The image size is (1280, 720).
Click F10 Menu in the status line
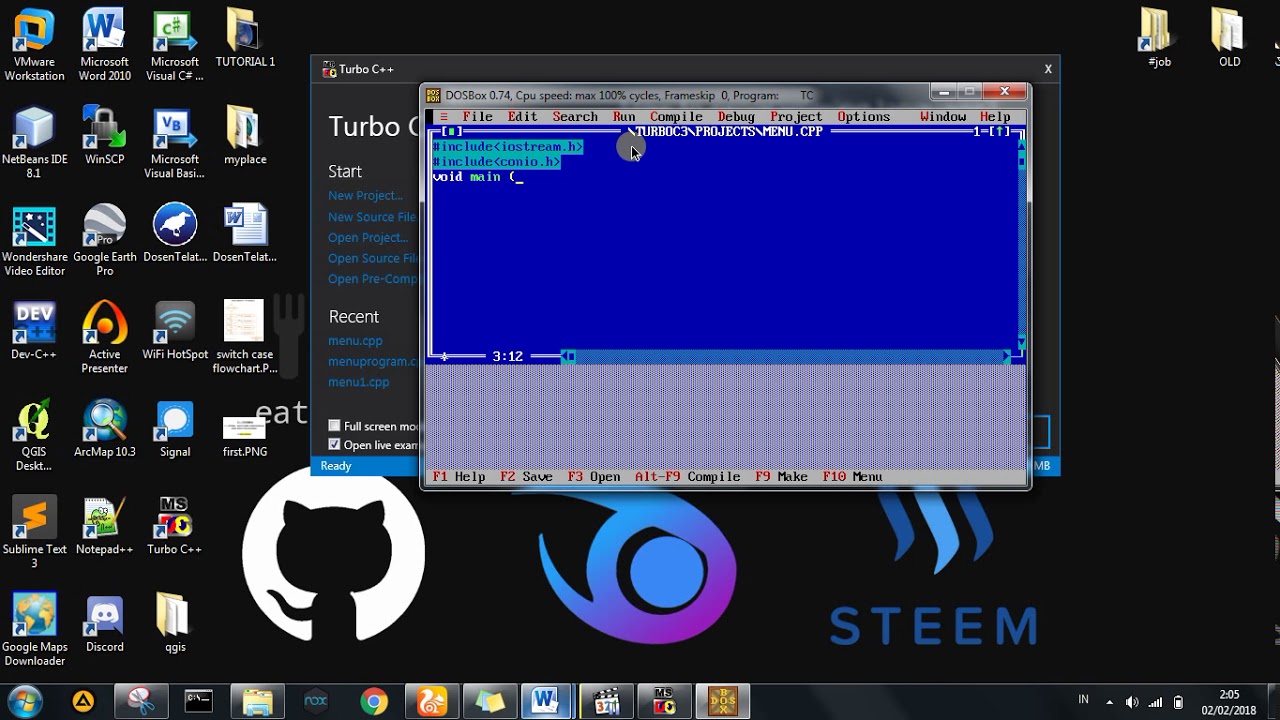852,477
